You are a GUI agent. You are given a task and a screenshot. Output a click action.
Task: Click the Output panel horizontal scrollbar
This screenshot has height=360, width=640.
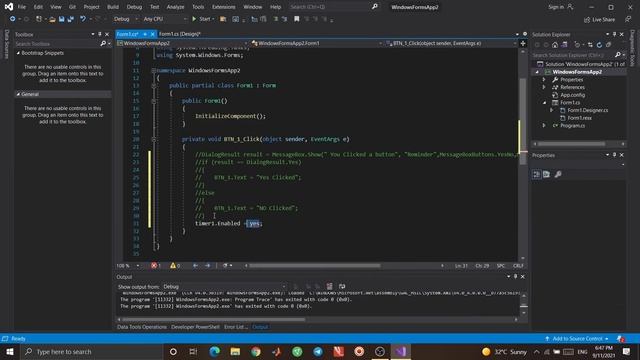tap(213, 320)
